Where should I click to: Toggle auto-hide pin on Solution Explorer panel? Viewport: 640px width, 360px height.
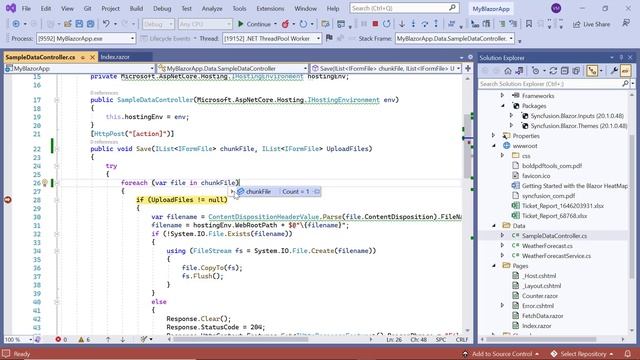click(621, 58)
